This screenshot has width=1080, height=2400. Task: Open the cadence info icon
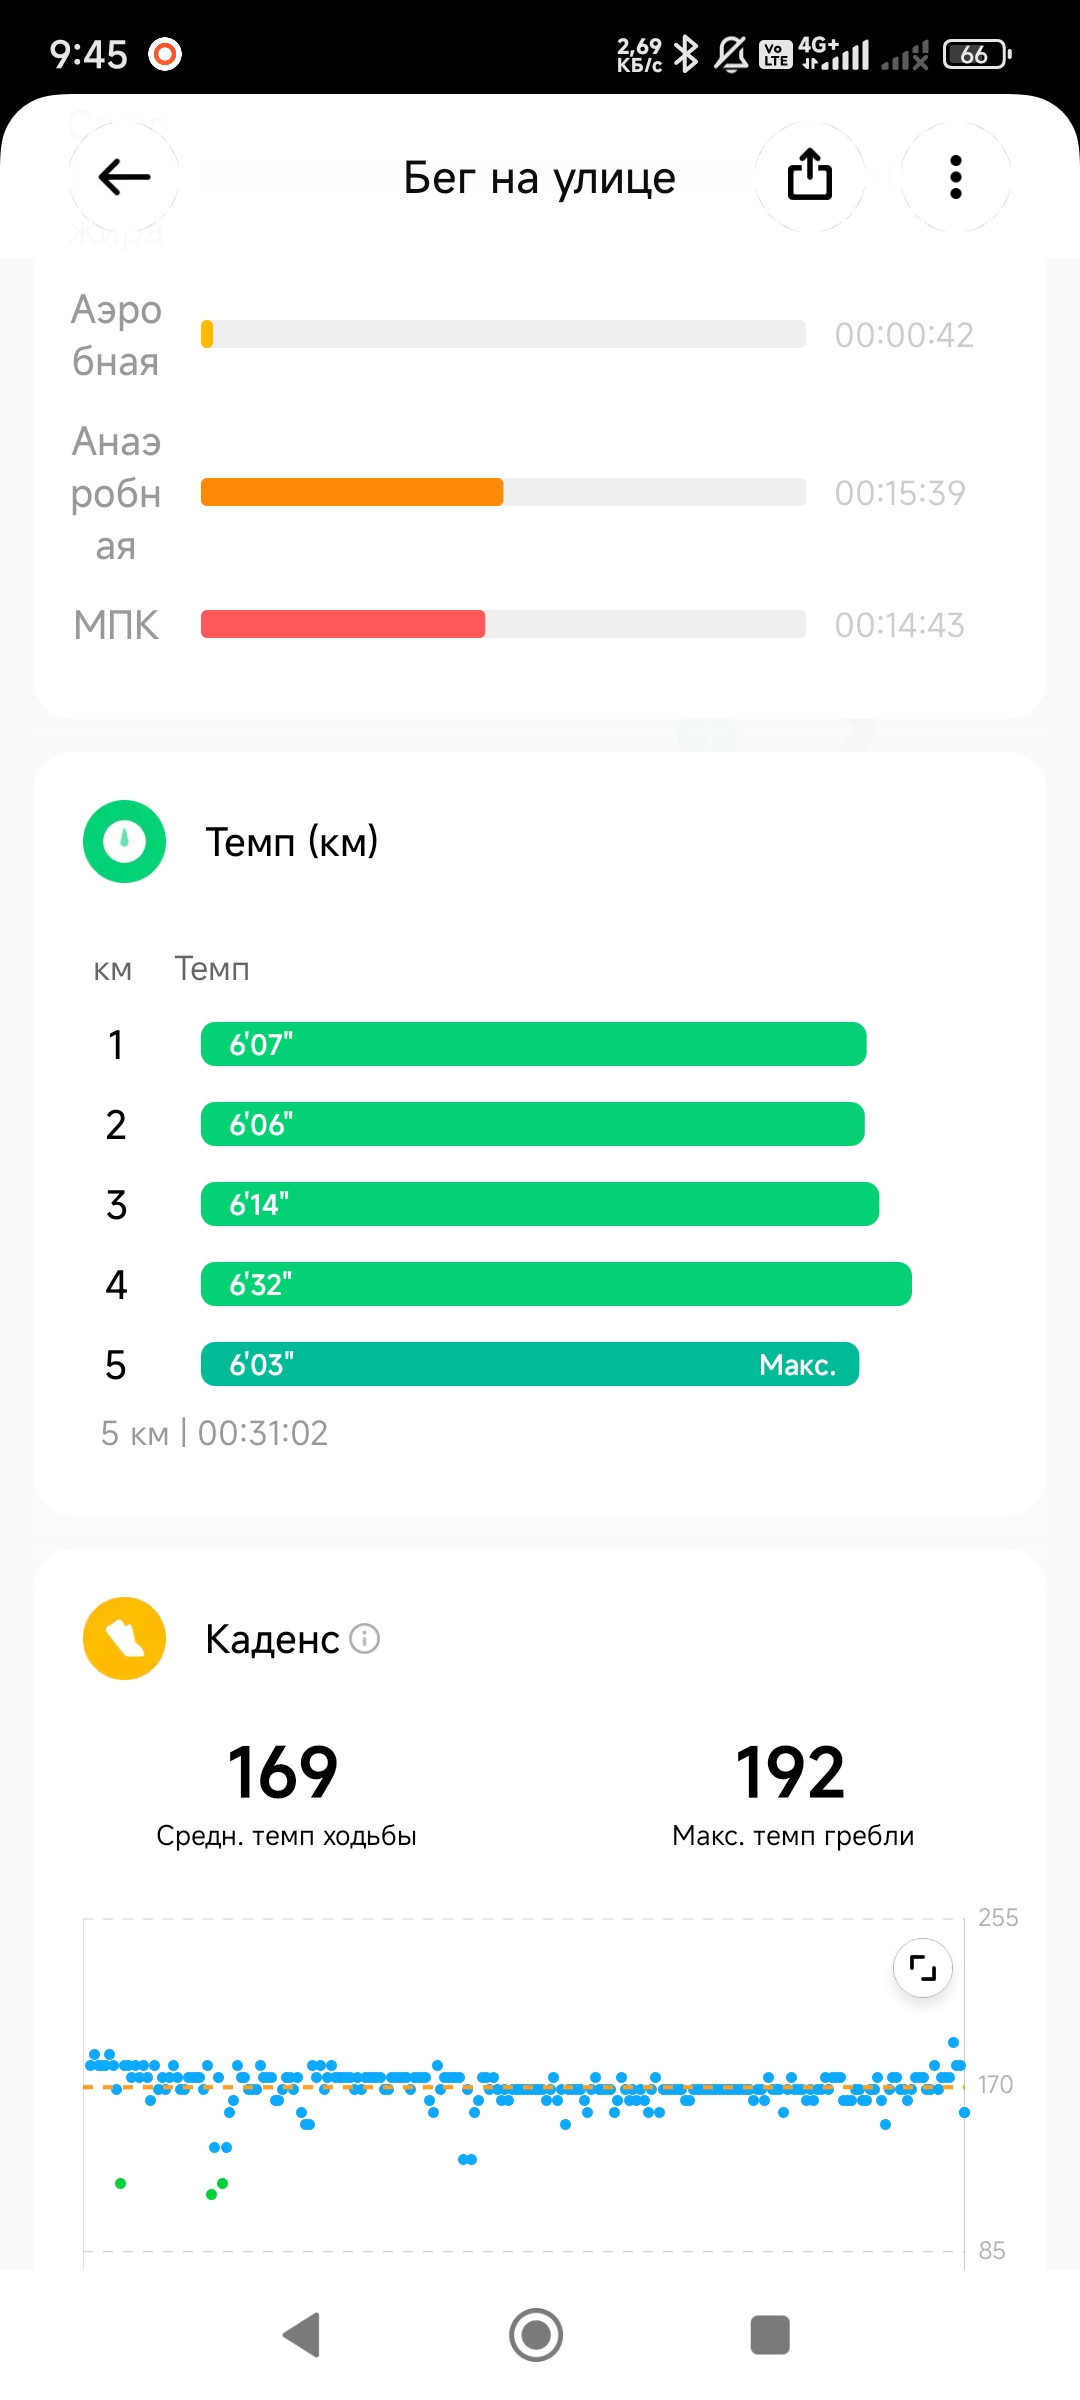365,1639
